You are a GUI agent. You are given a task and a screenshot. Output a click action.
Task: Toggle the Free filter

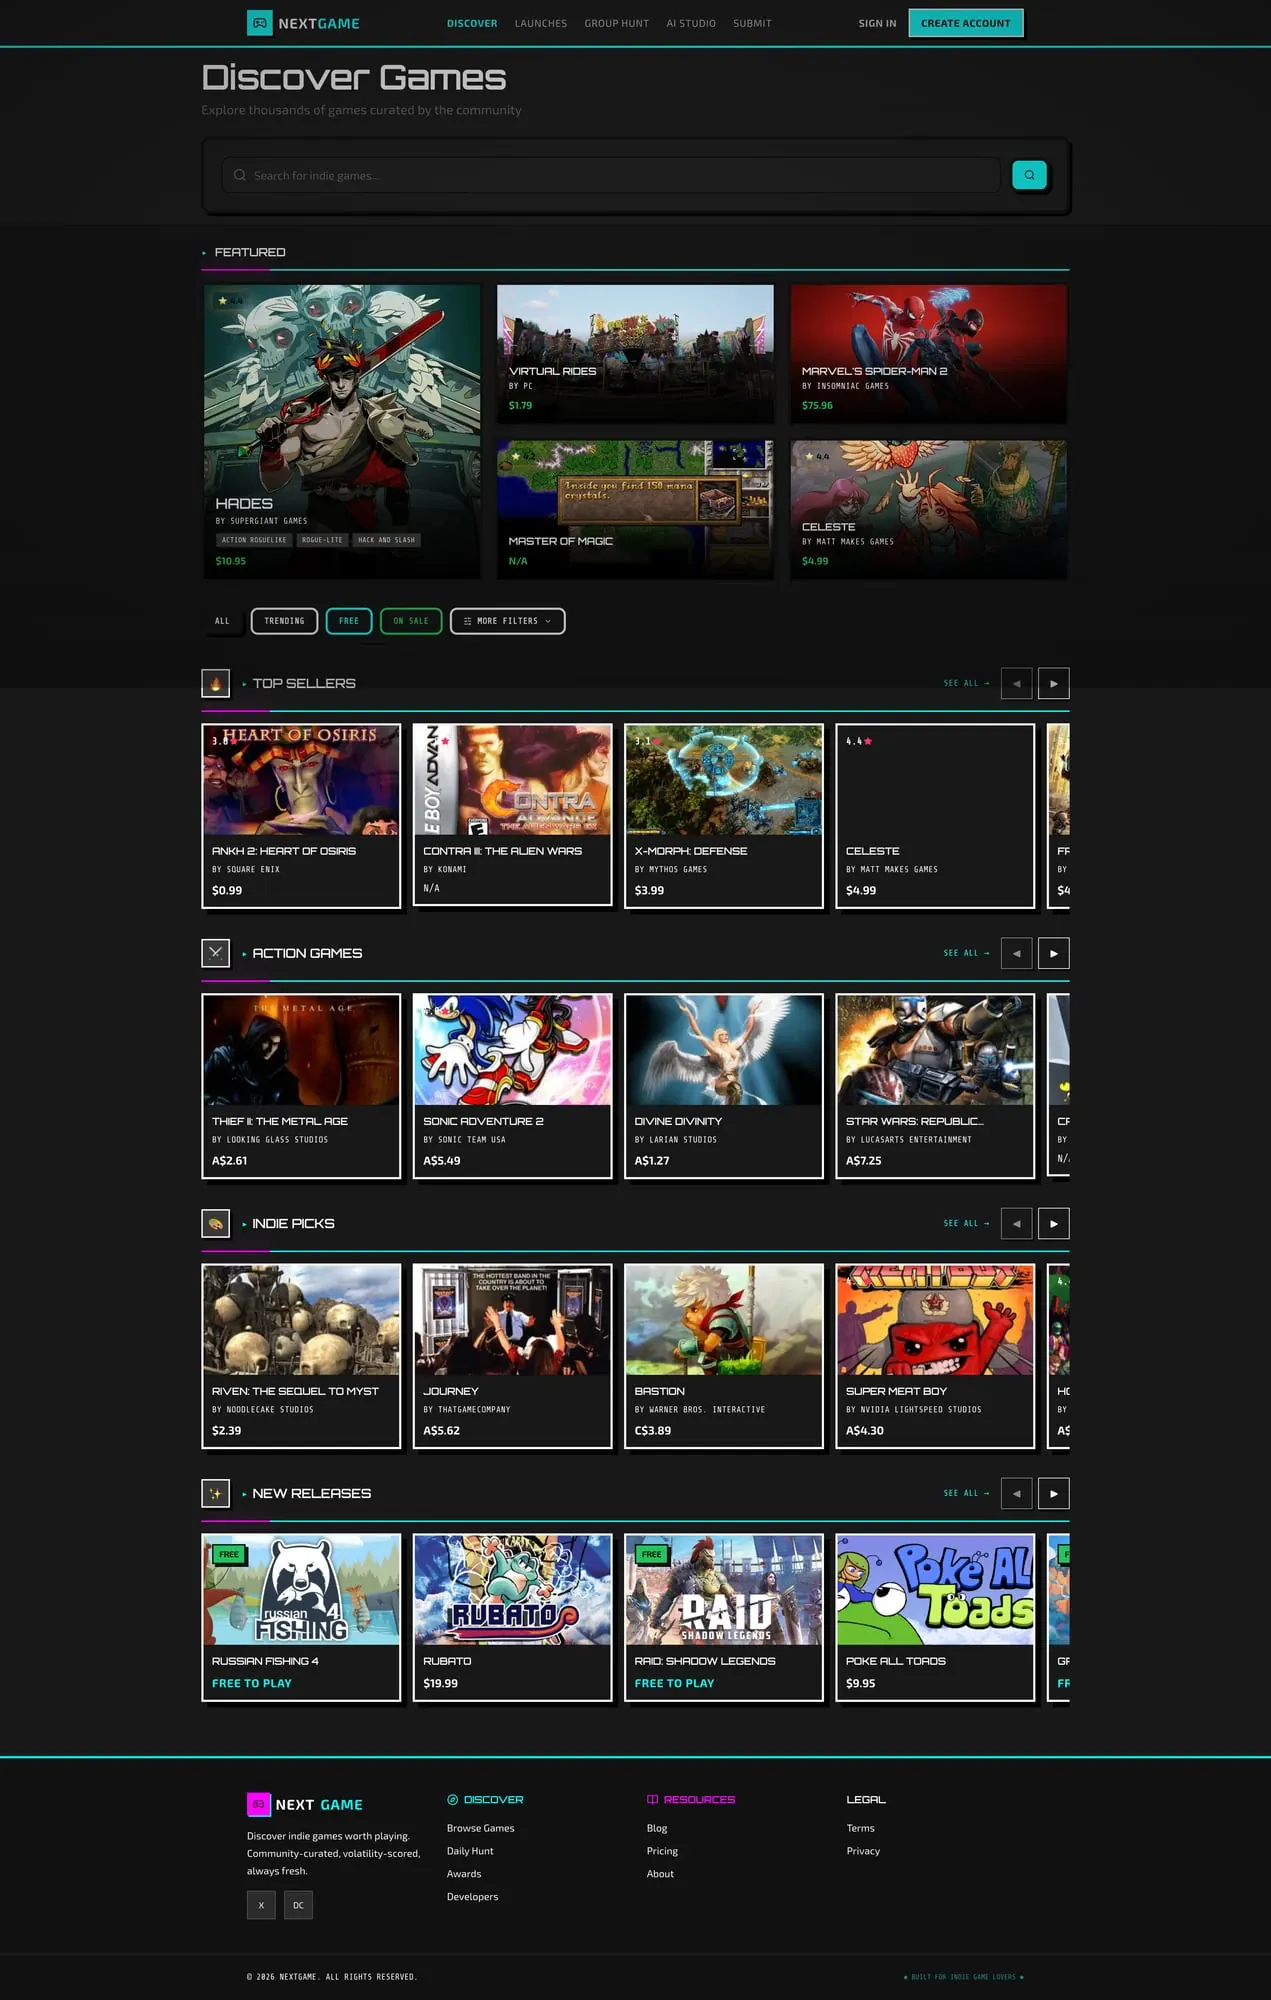349,621
